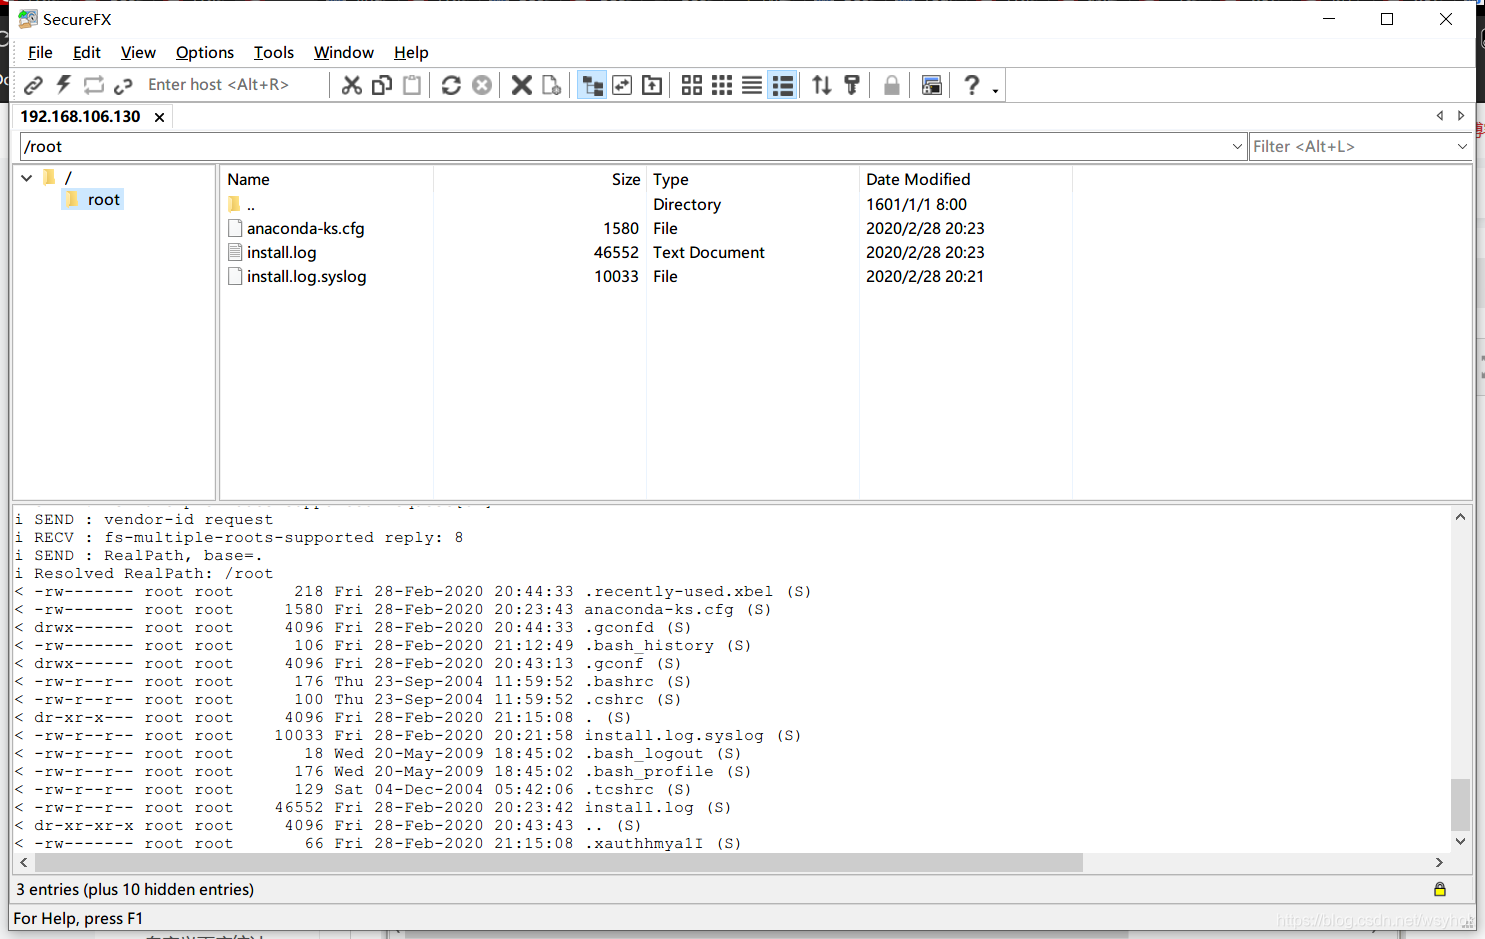Click the Copy icon in toolbar

(x=381, y=85)
